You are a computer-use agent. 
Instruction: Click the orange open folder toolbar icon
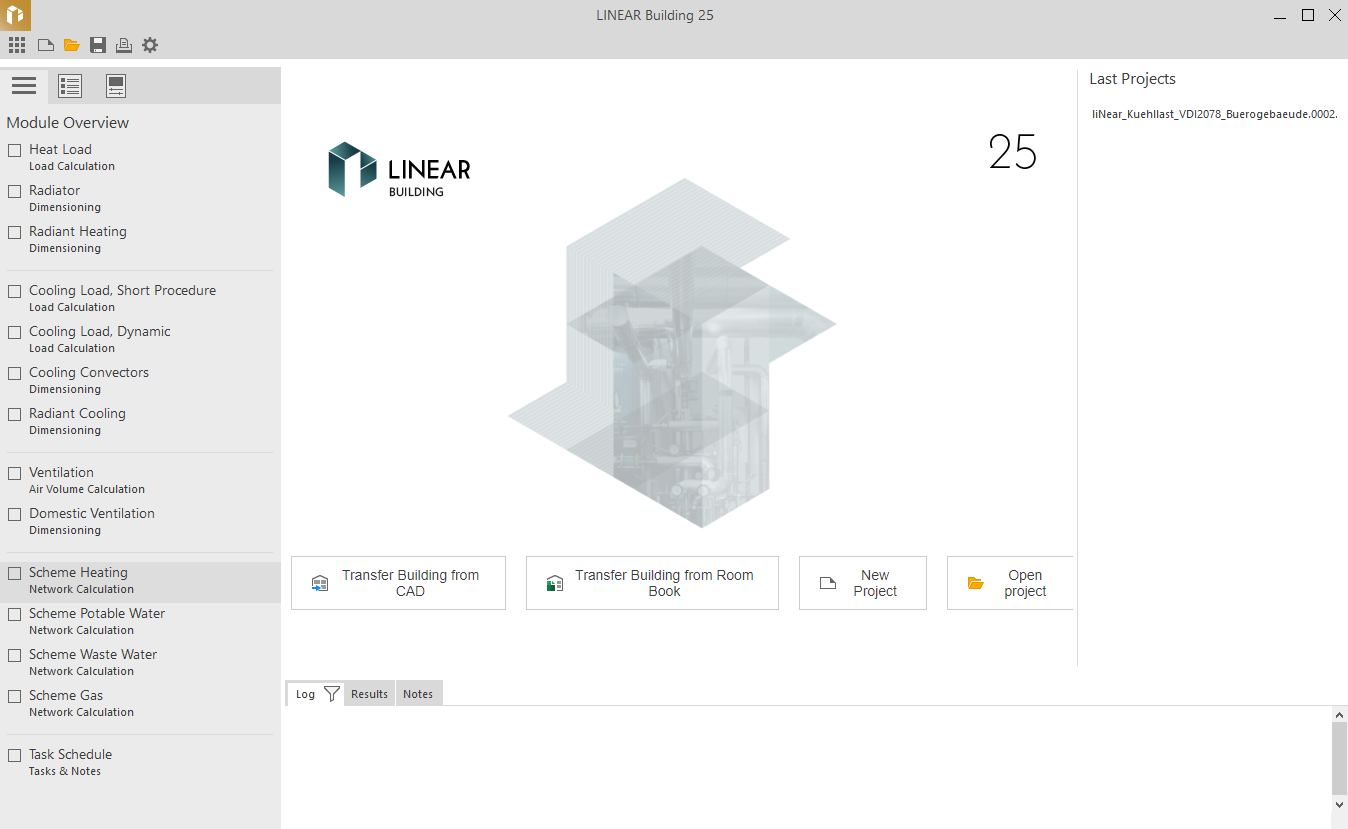71,45
